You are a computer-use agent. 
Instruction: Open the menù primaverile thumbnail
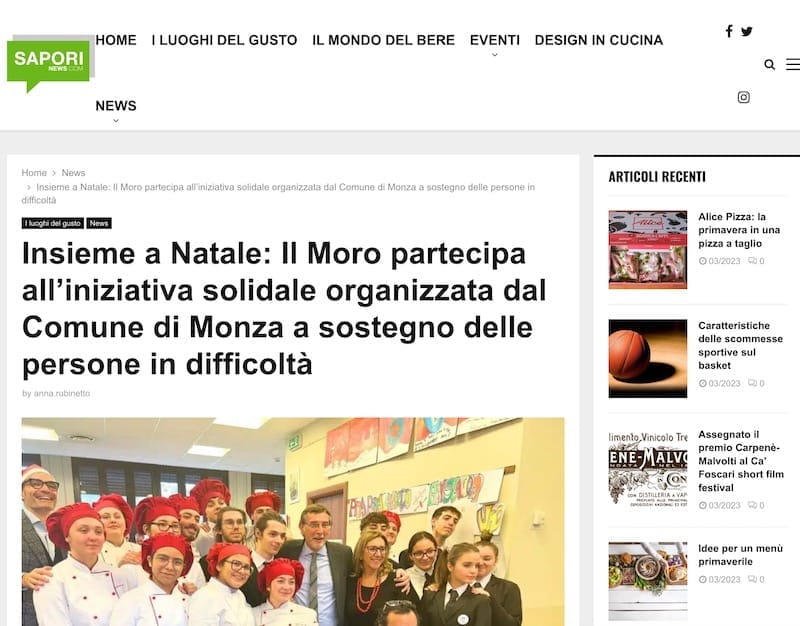pos(647,581)
